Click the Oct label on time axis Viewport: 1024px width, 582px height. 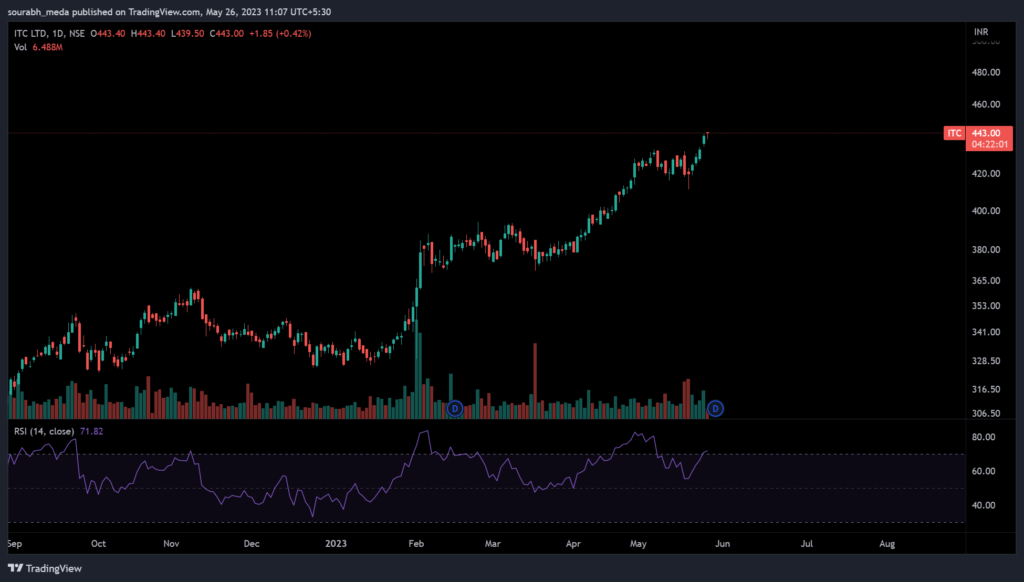click(98, 543)
